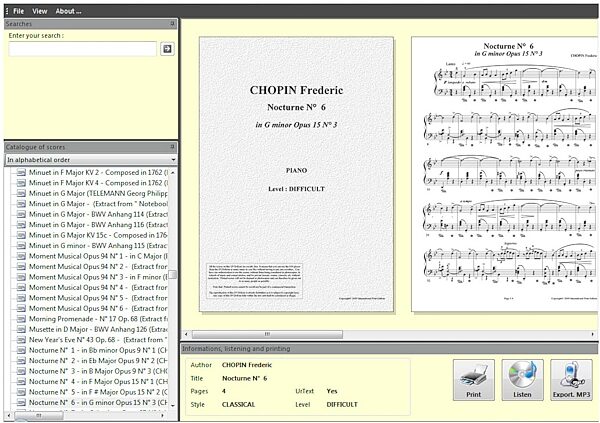Click score icon beside Minuet in G minor
Screen dimensions: 600x423
21,246
